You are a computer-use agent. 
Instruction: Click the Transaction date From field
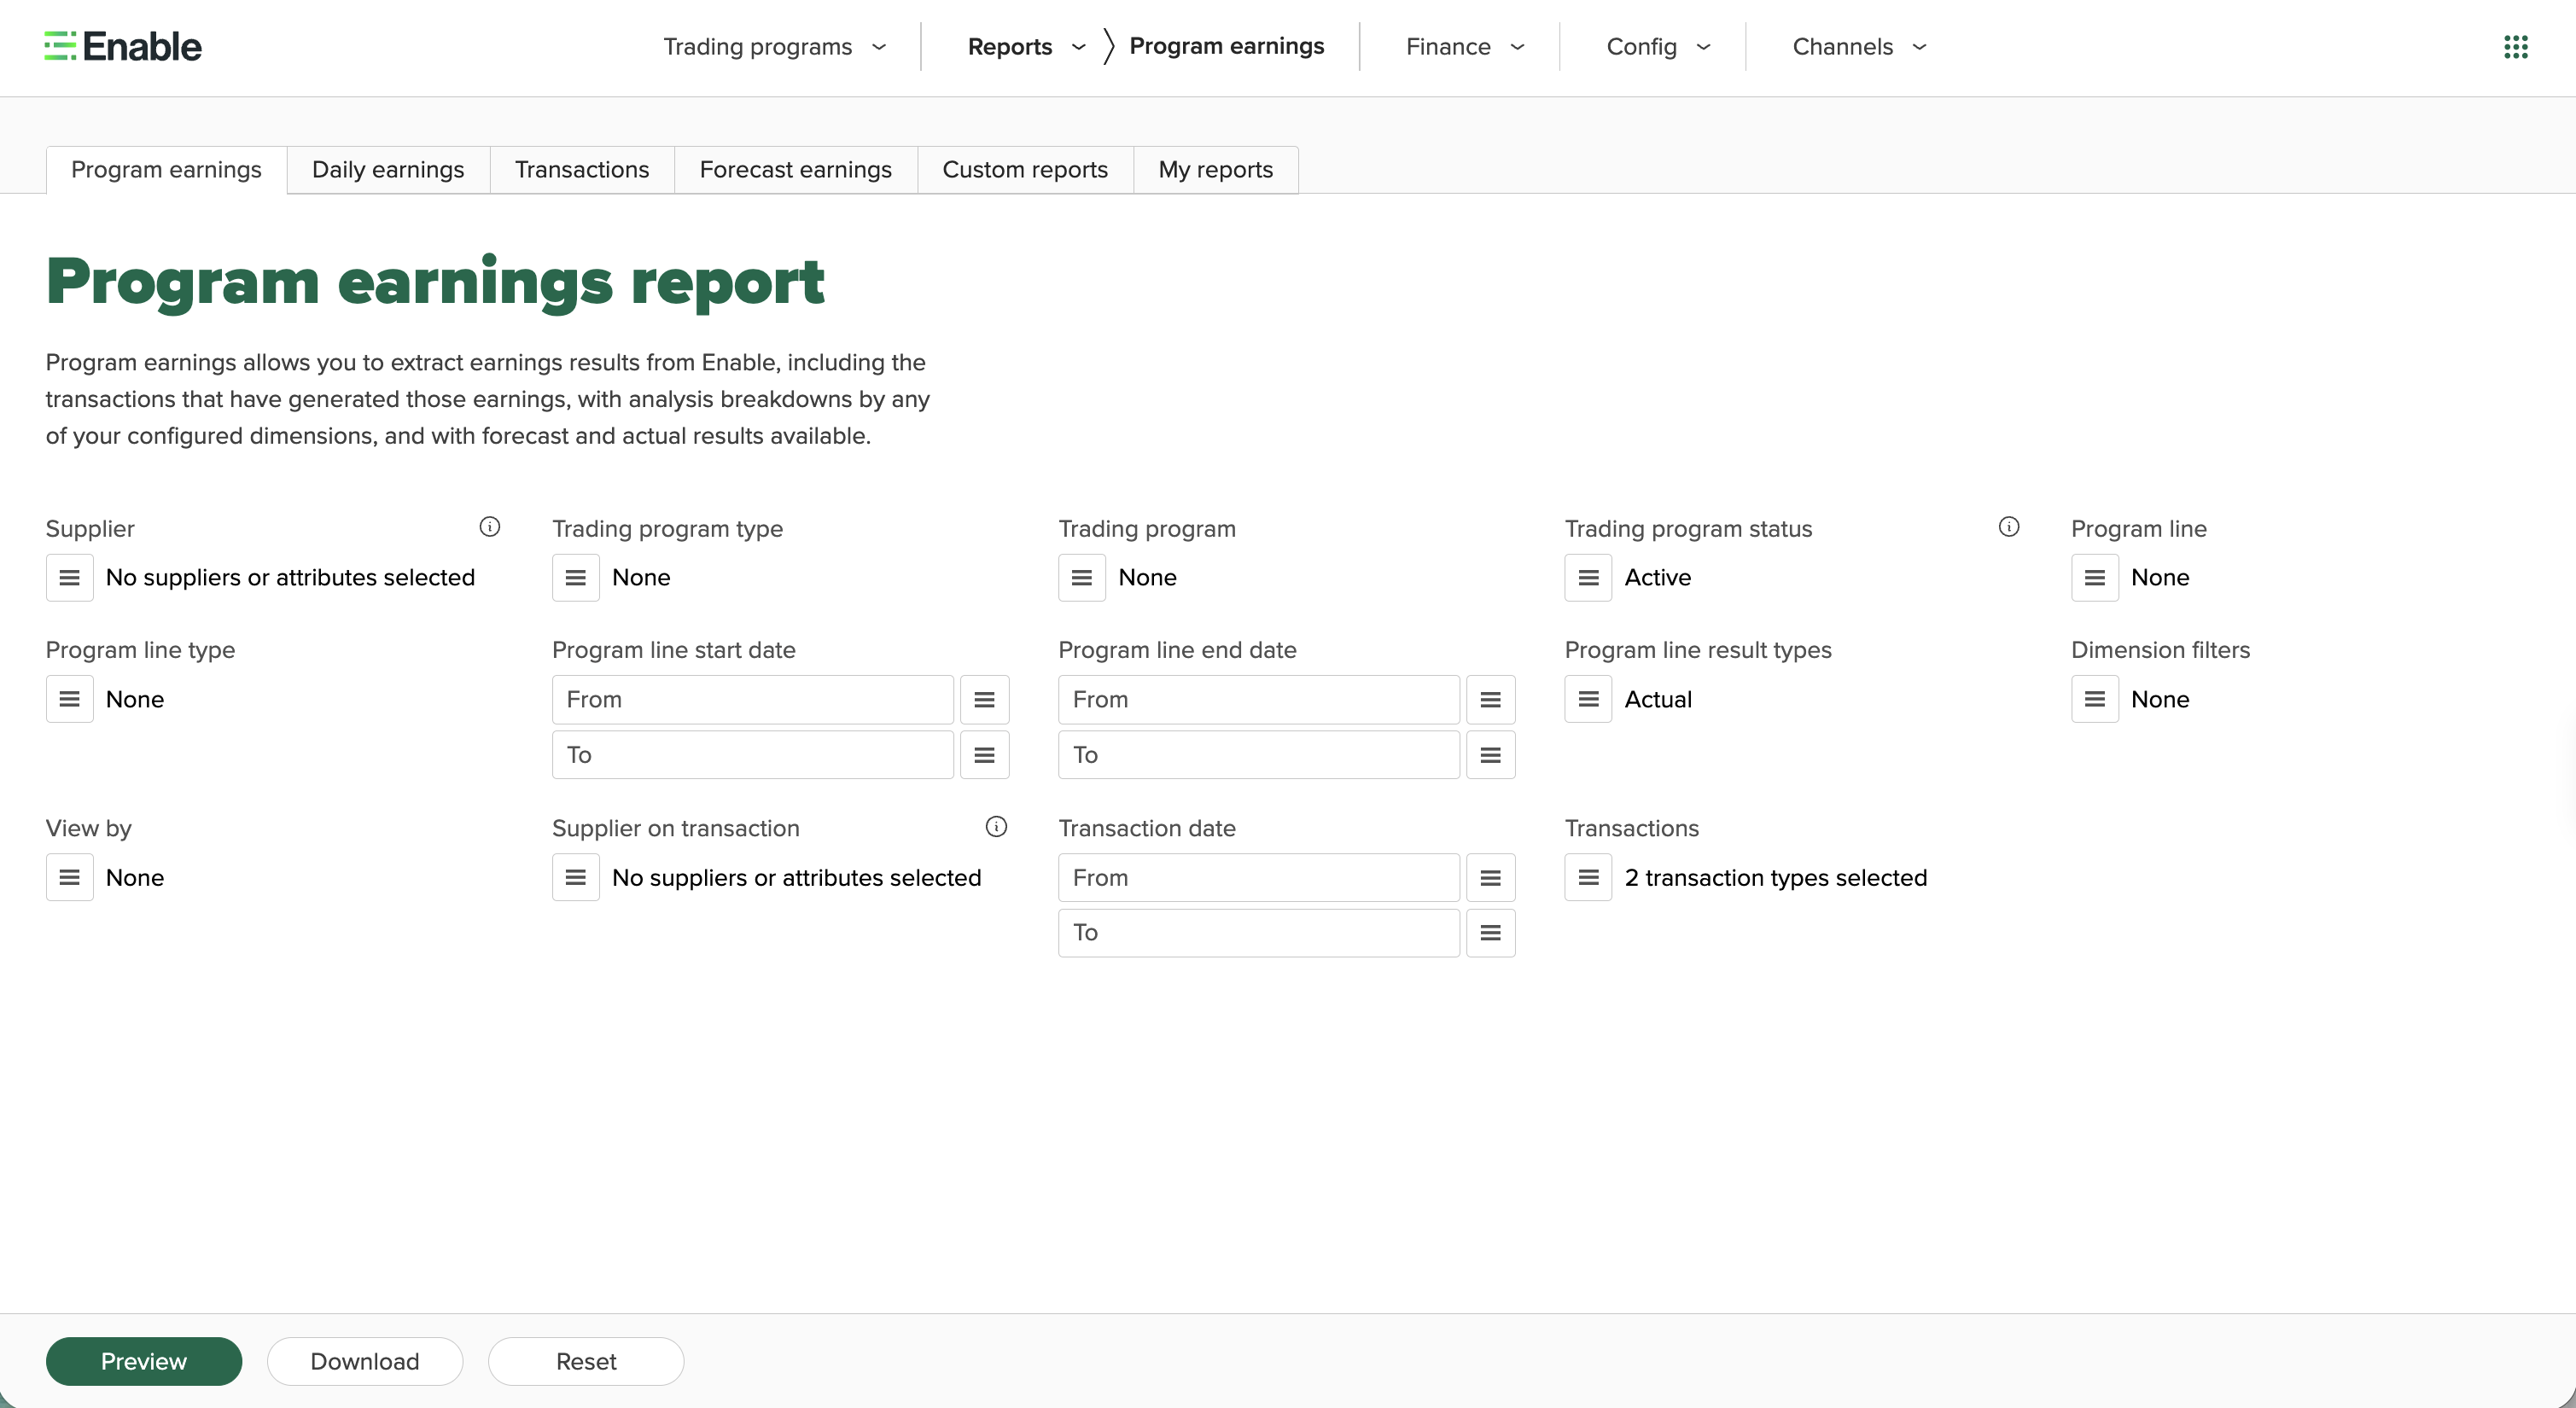tap(1259, 877)
